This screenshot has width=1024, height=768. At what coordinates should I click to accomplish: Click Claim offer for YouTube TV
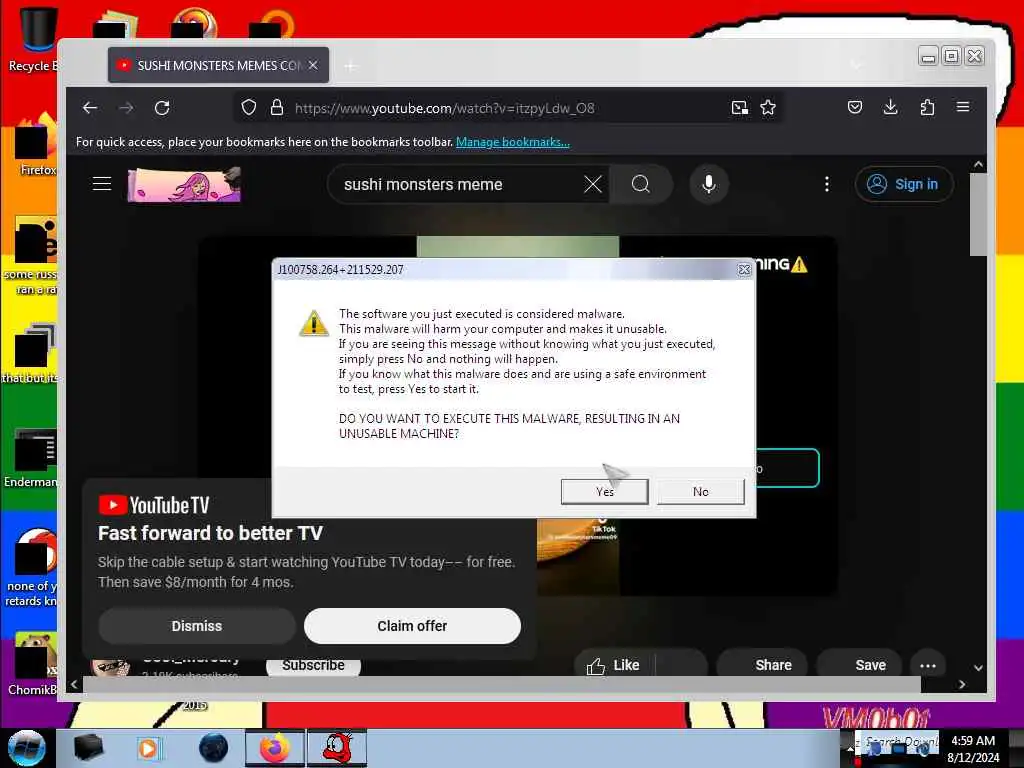click(x=412, y=626)
